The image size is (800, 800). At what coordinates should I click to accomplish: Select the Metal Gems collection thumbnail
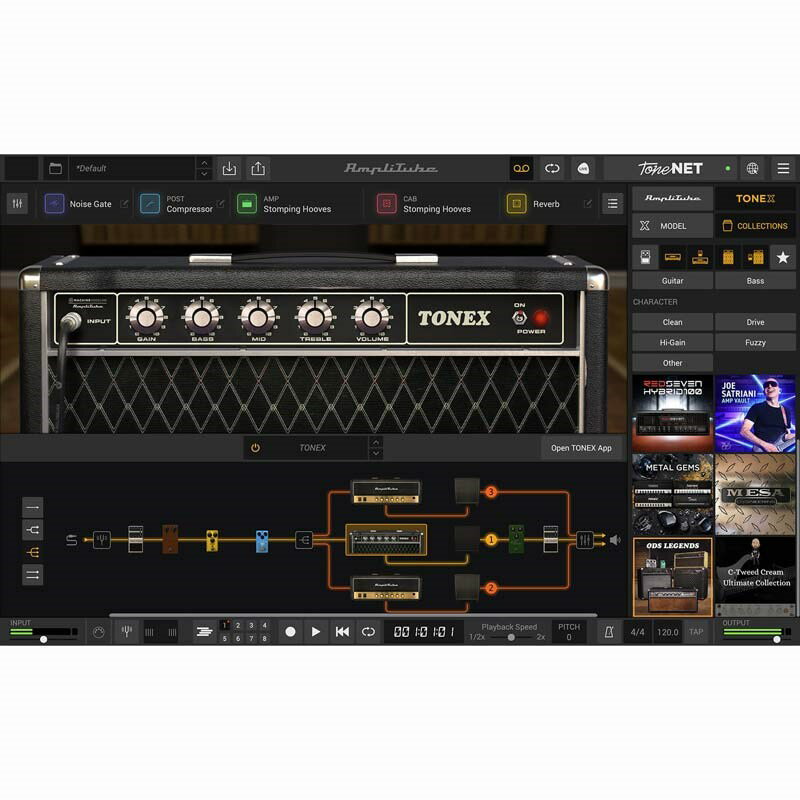[x=672, y=493]
